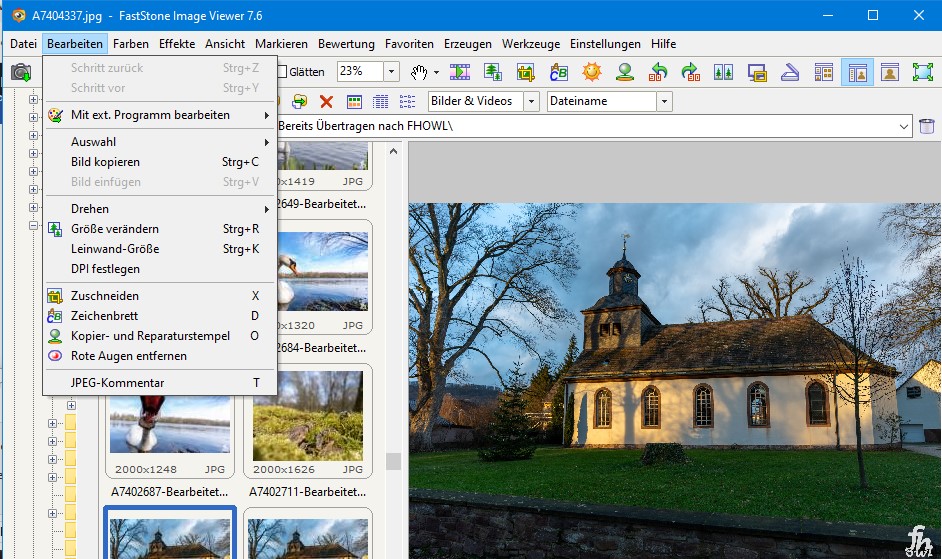
Task: Collapse the expanded folder tree node
Action: coord(34,225)
